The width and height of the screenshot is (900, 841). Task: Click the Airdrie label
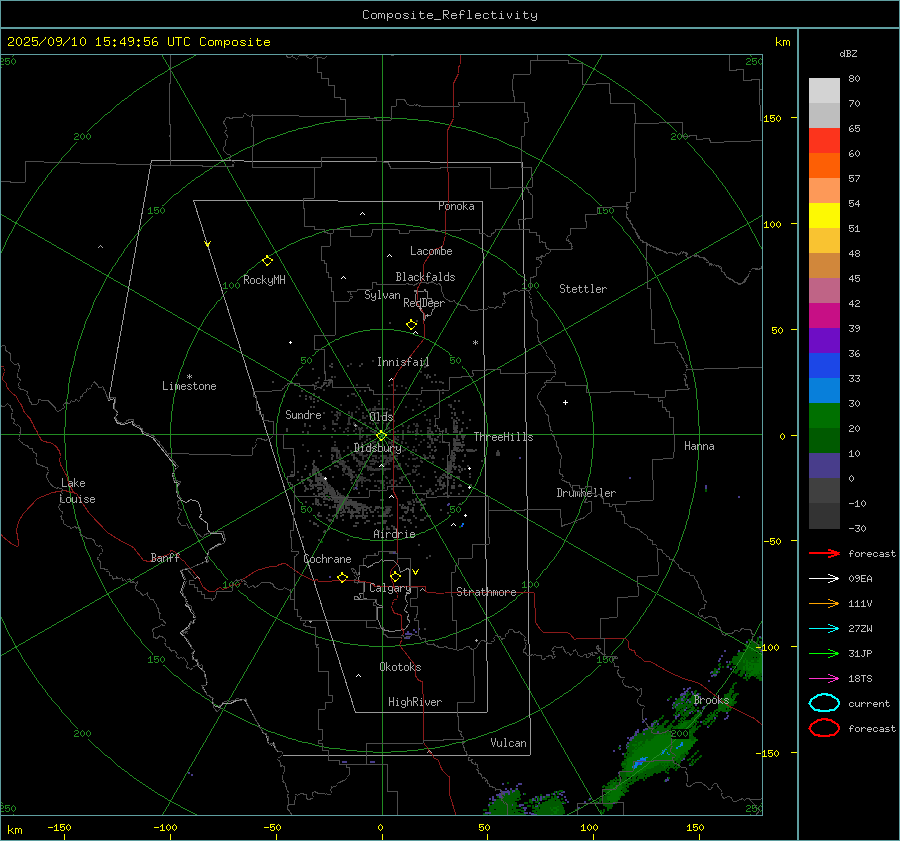(394, 534)
